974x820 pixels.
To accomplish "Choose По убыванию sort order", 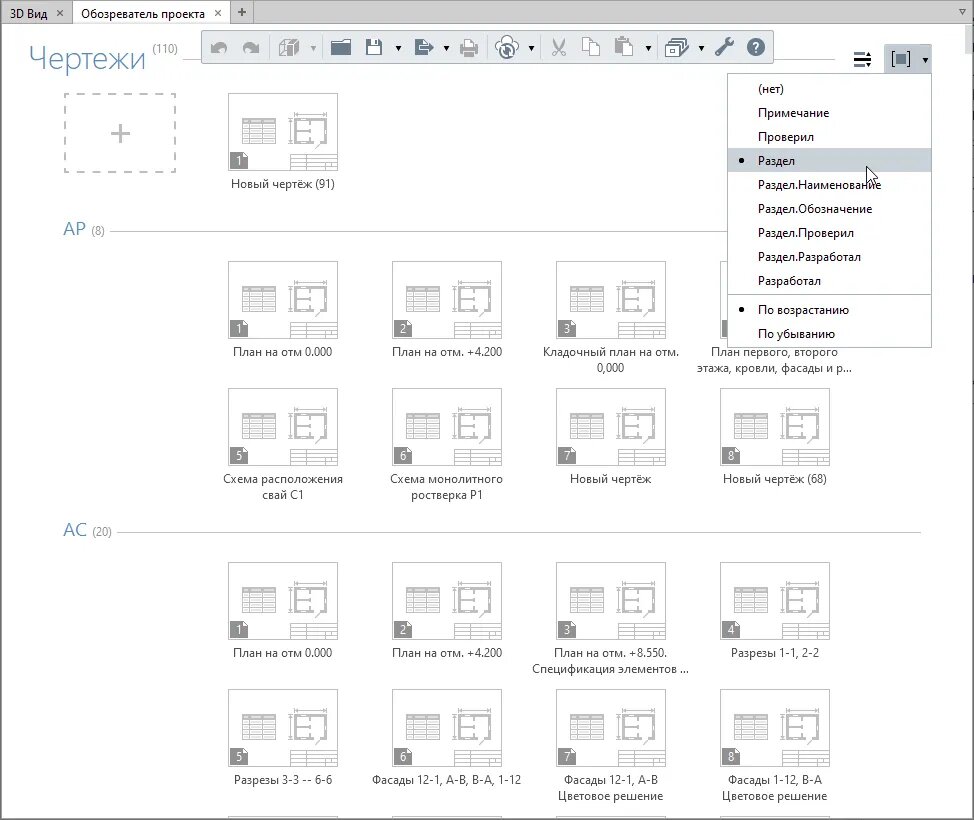I will [829, 334].
